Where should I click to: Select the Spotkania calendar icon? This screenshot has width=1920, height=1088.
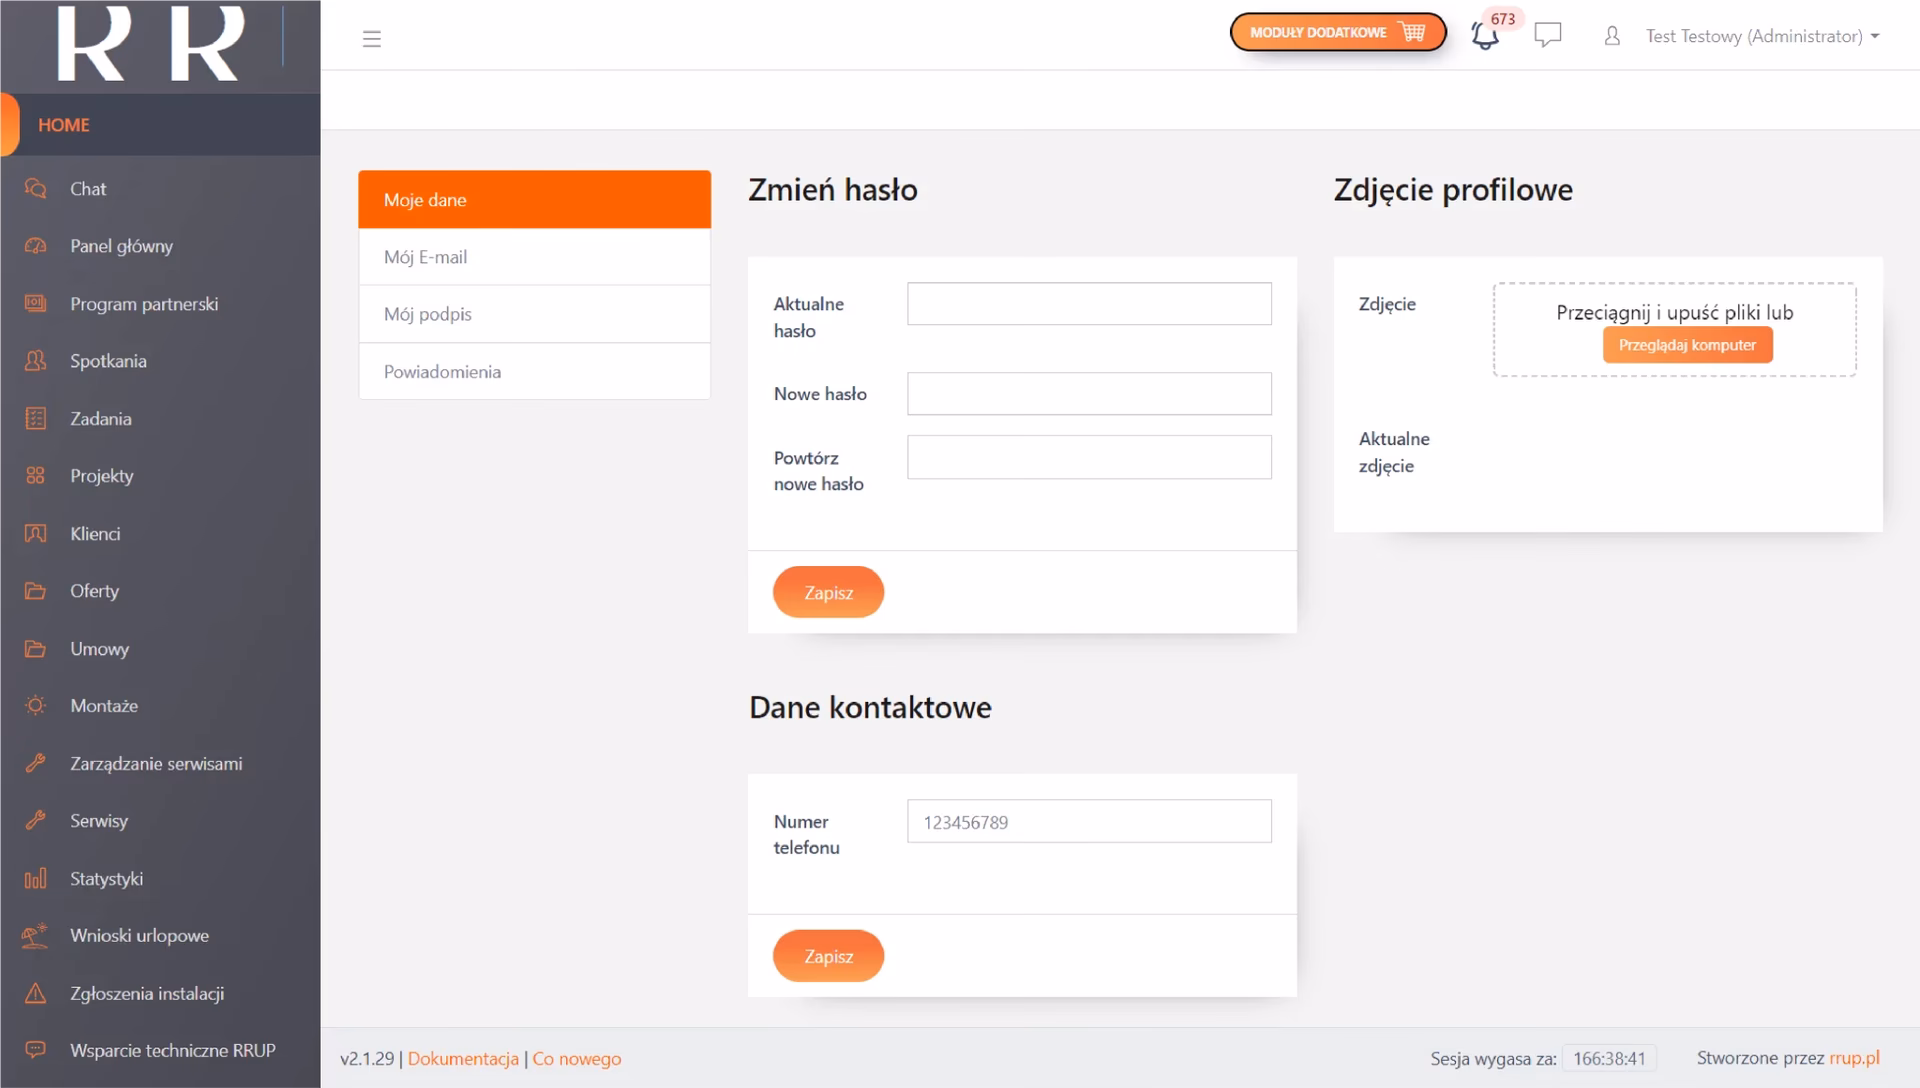click(x=36, y=361)
